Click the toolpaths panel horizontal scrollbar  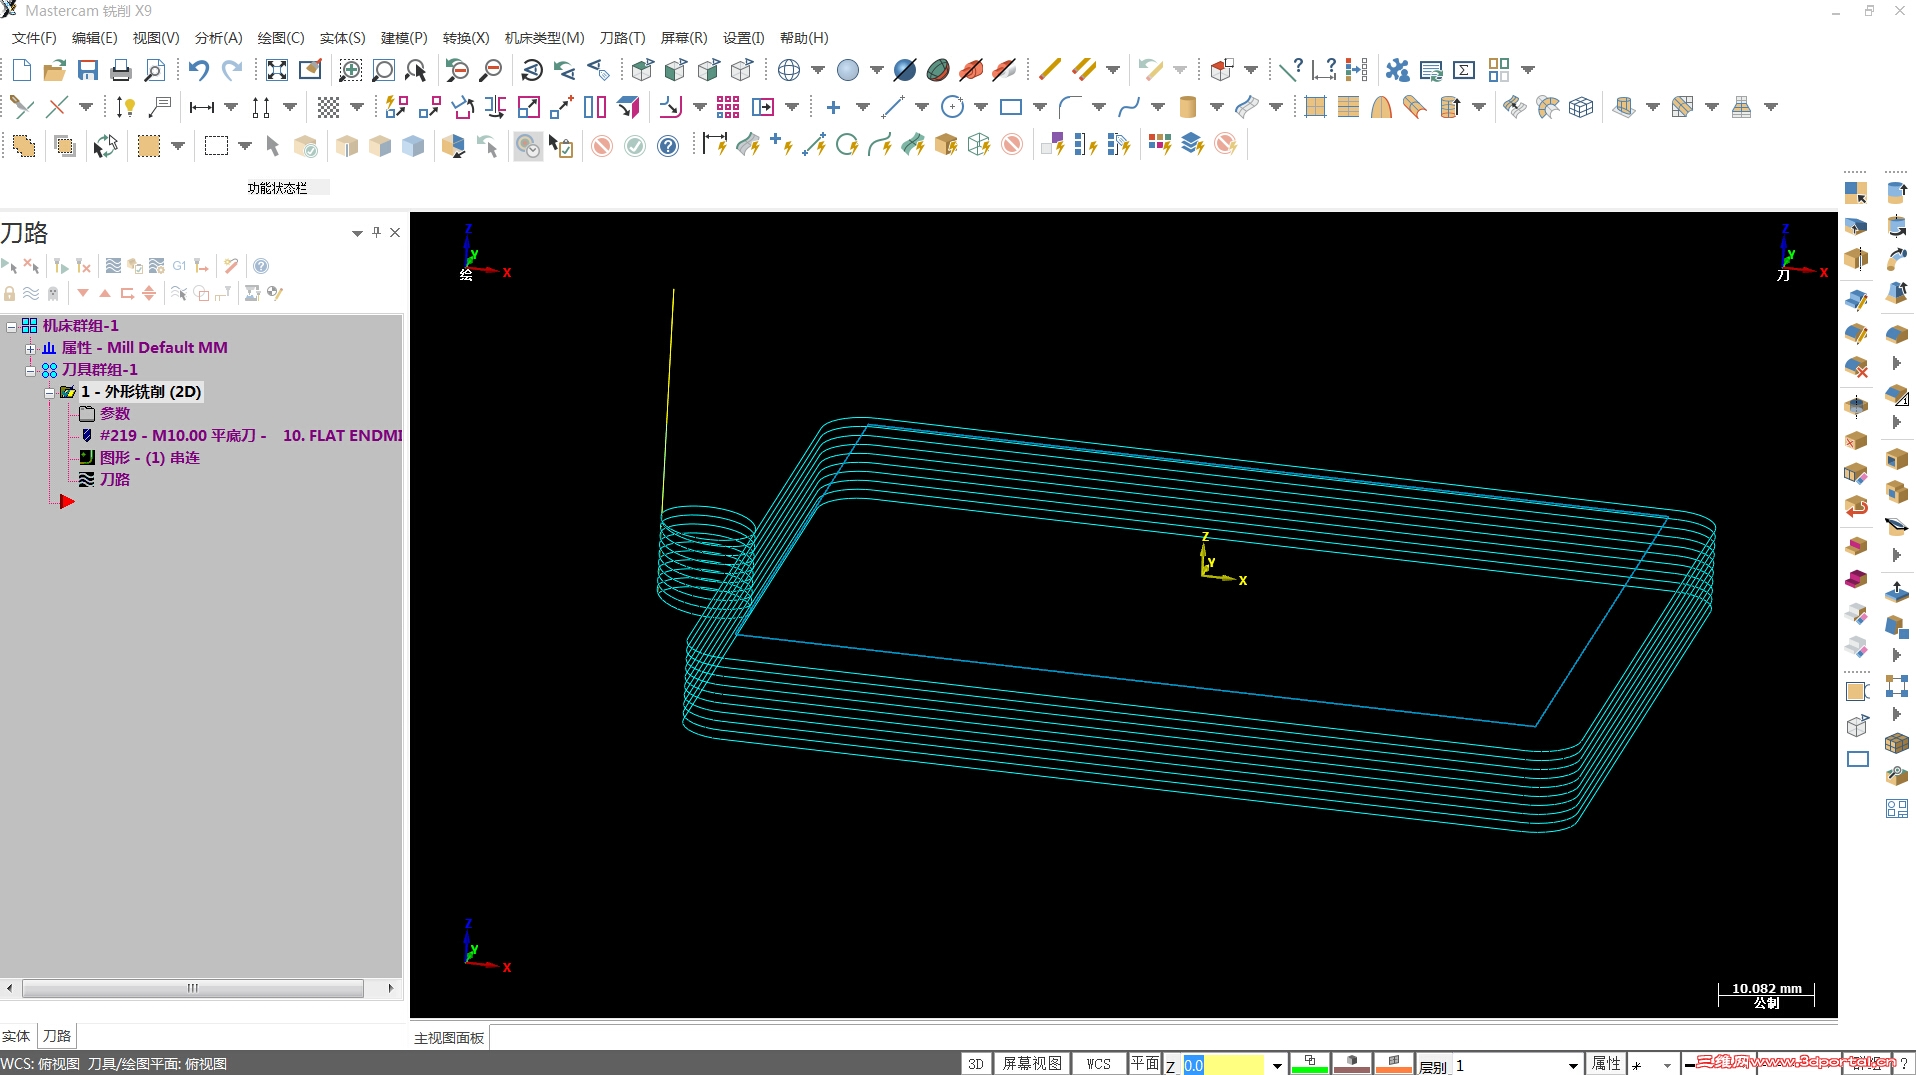click(x=193, y=988)
